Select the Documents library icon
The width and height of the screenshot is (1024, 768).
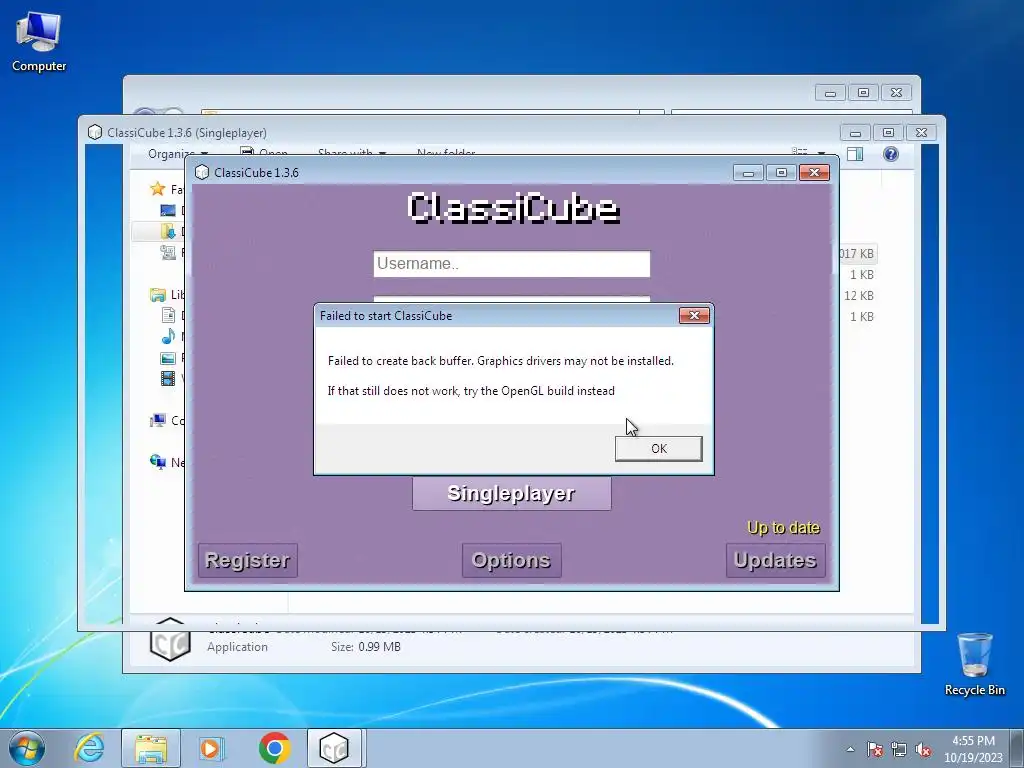click(x=168, y=316)
